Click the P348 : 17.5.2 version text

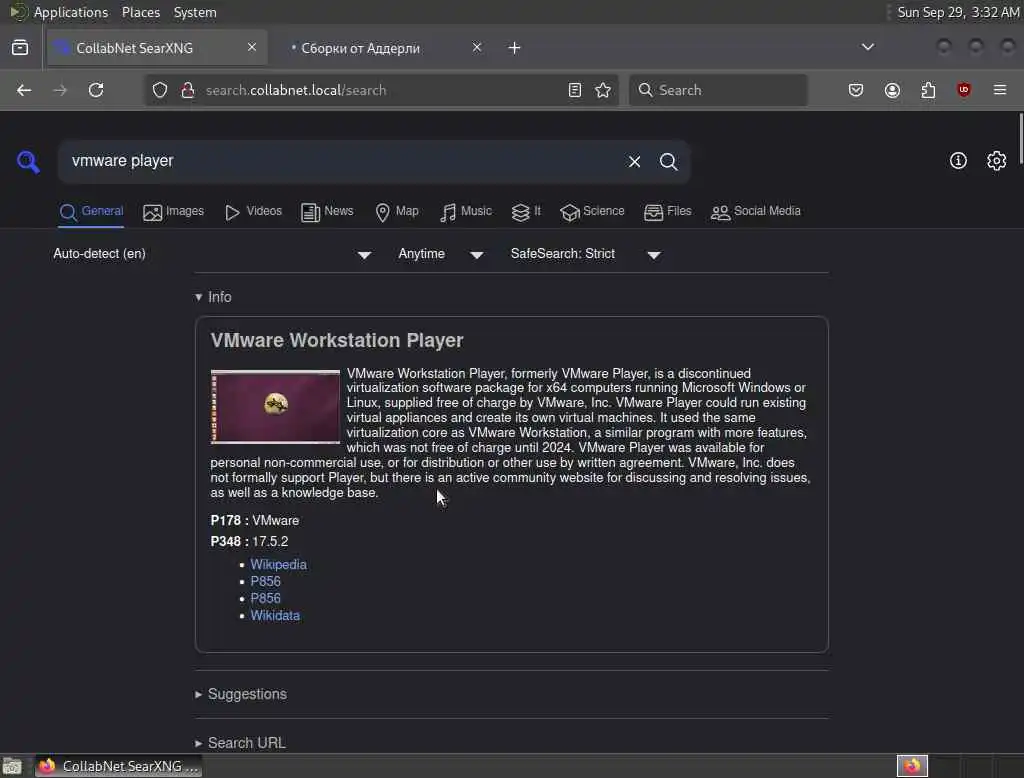click(x=249, y=542)
